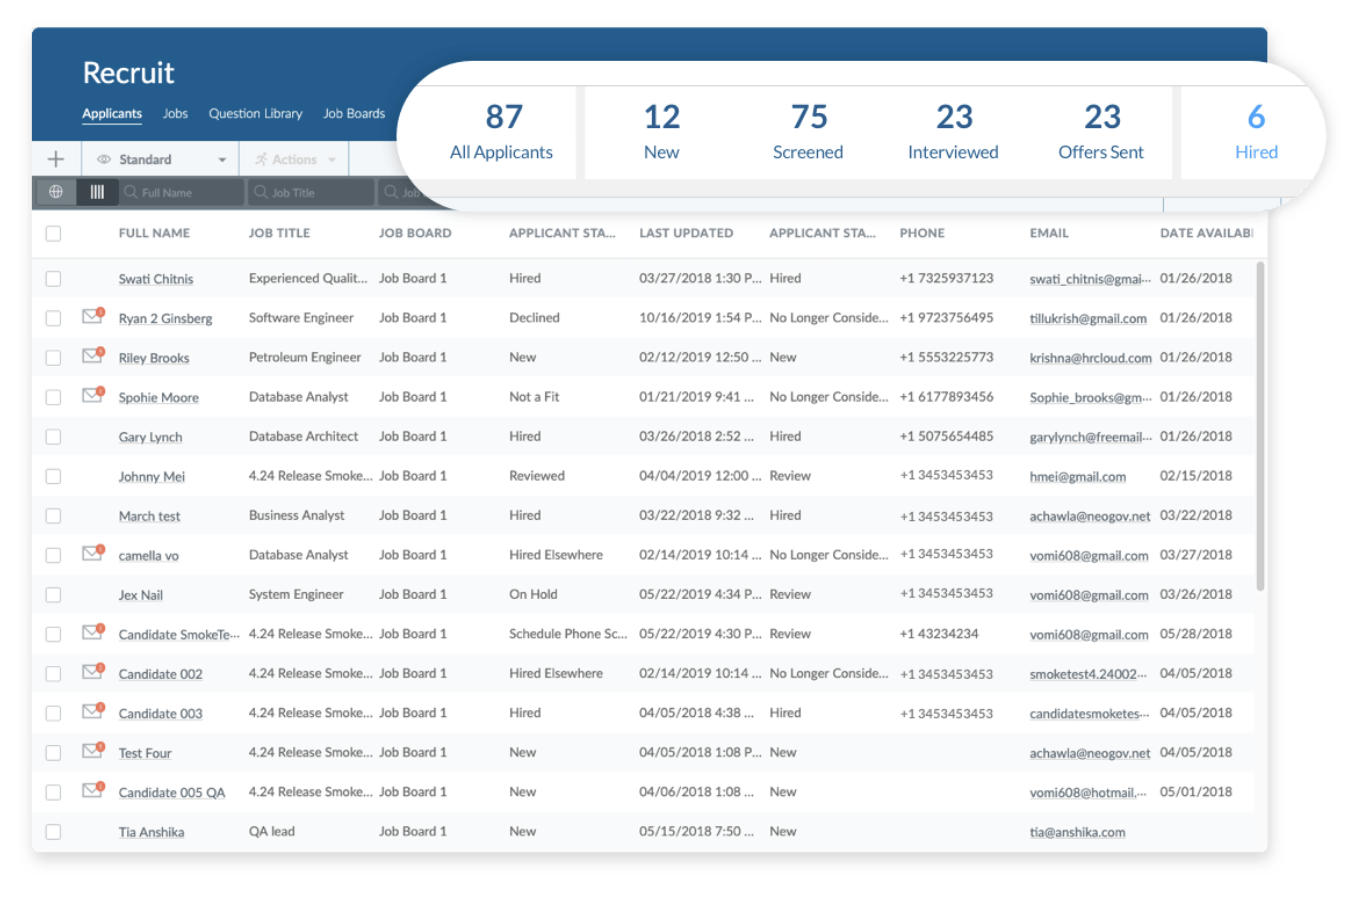Open the unread message envelope beside Ryan 2 Ginsberg
Screen dimensions: 1348x898
(x=92, y=317)
